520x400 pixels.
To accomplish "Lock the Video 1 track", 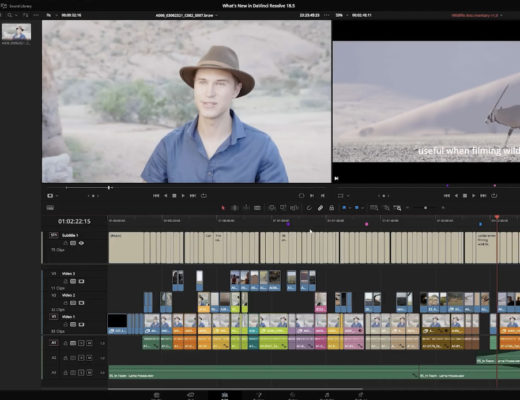I will pyautogui.click(x=65, y=324).
